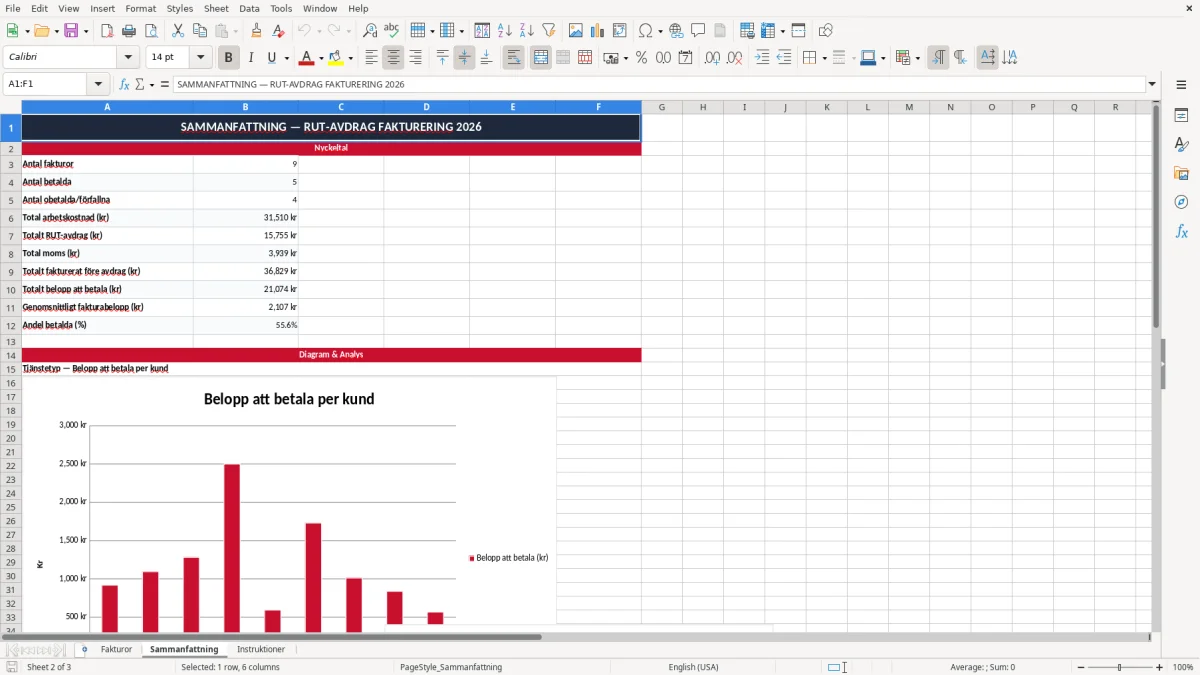Open sidebar Navigator compass icon
This screenshot has height=675, width=1200.
(1181, 202)
